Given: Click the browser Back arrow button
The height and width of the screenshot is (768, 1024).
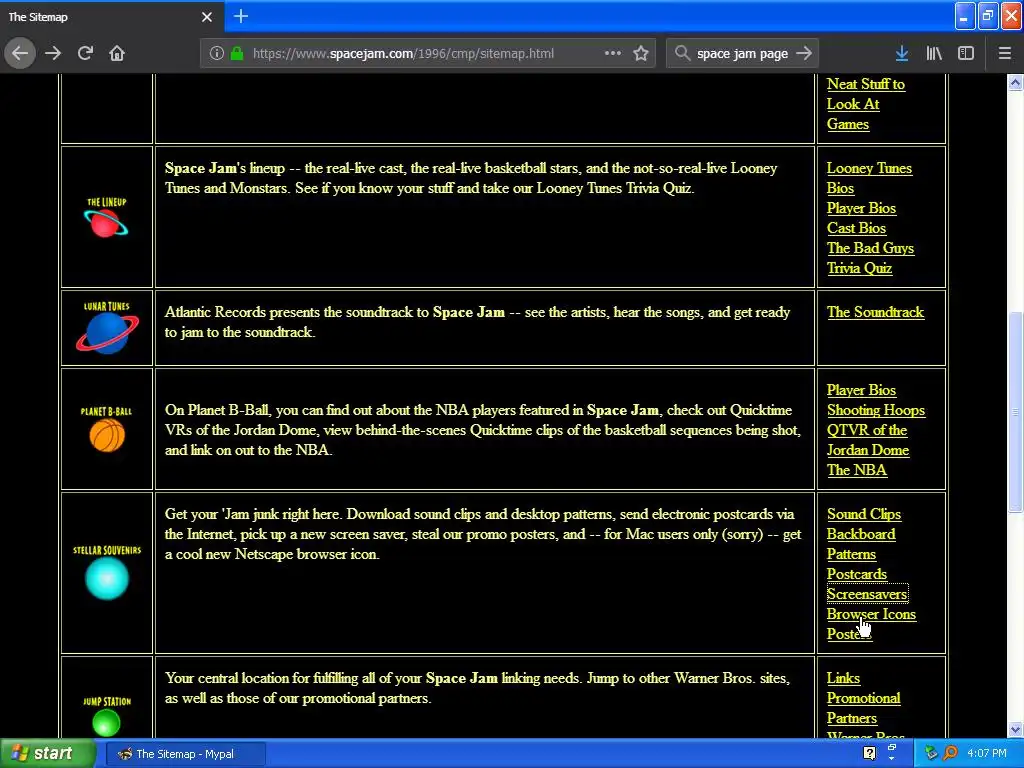Looking at the screenshot, I should 20,54.
